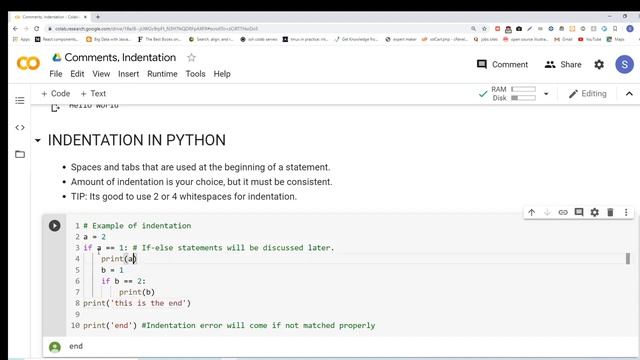Click code line 8 print('this is the end')
This screenshot has height=360, width=640.
[137, 303]
